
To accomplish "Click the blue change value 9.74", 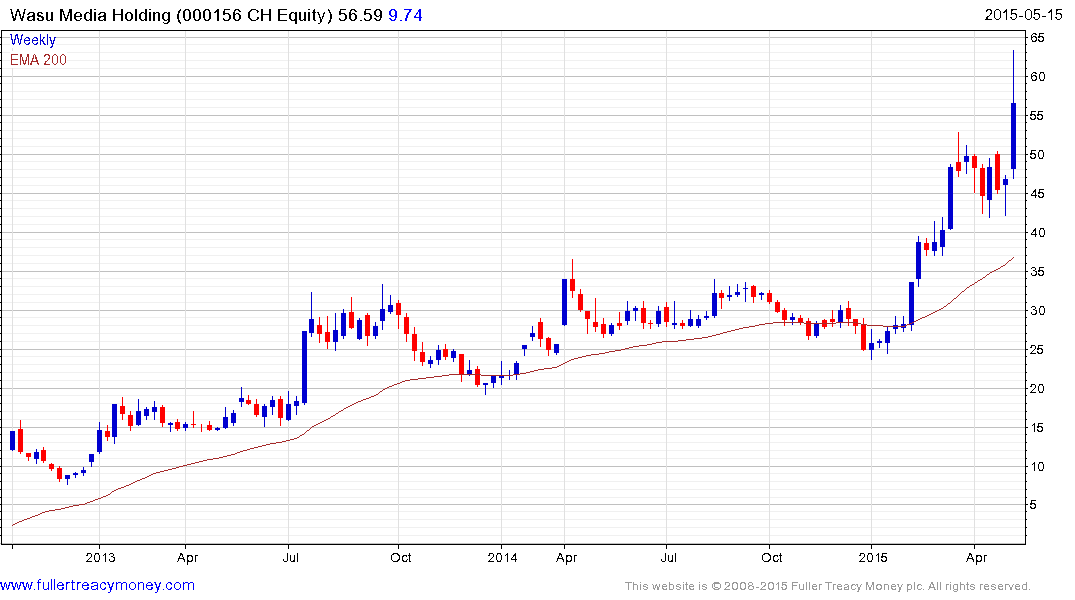I will pos(405,15).
